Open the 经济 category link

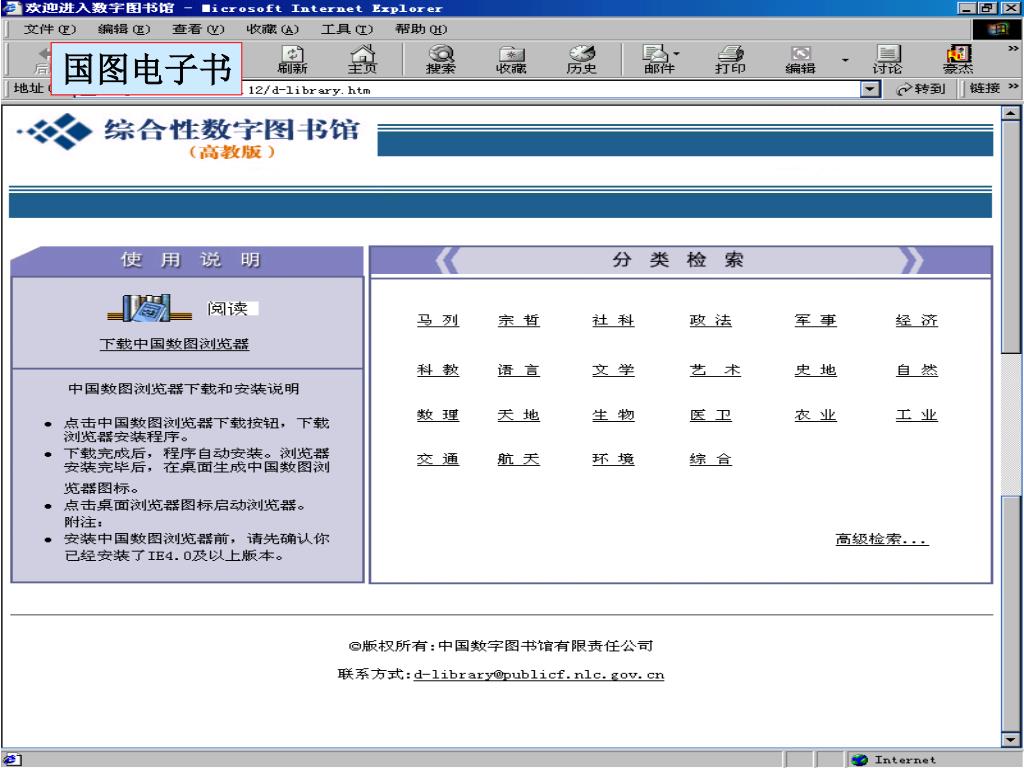tap(916, 320)
